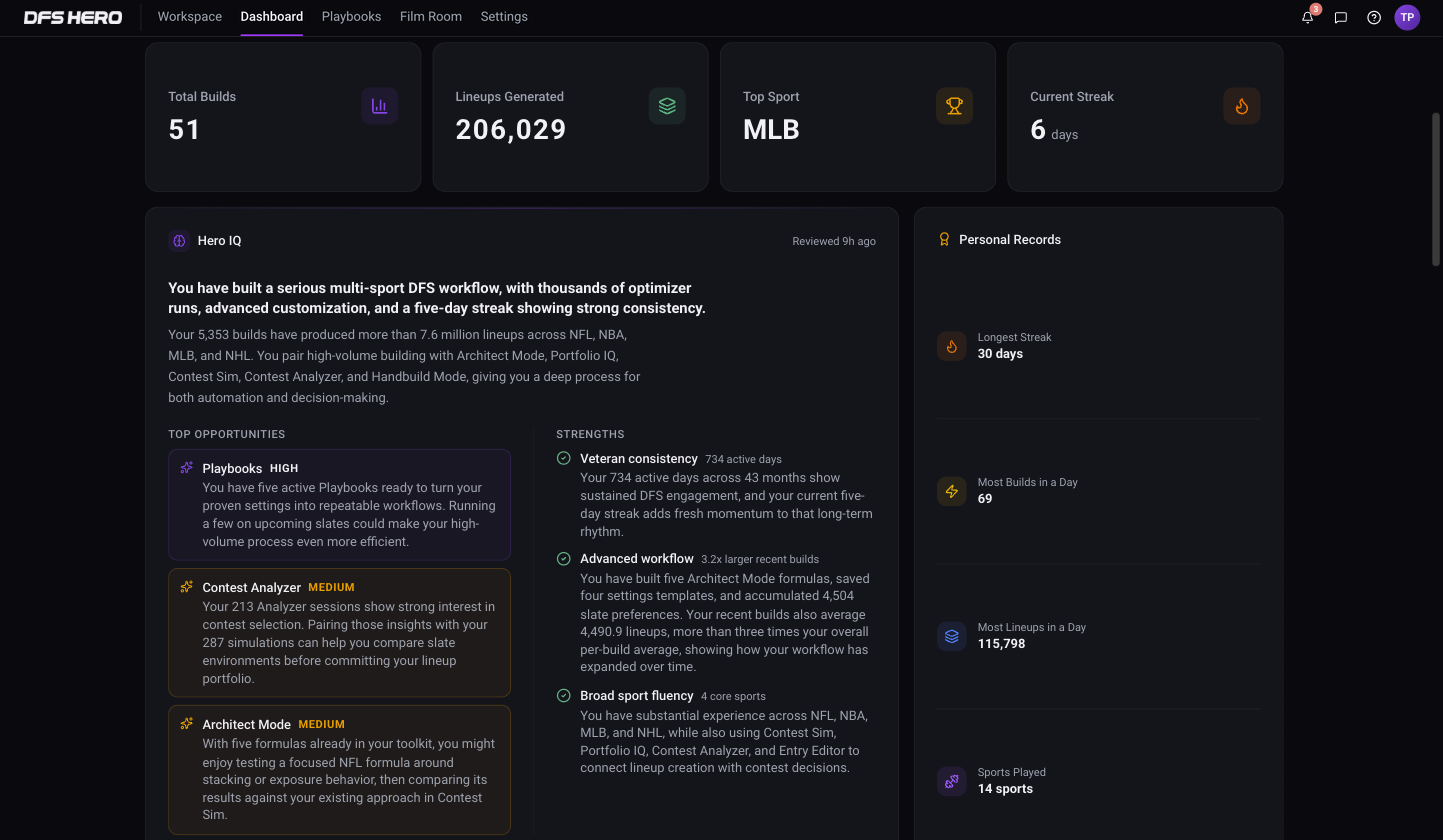
Task: Click the 'STRENGTHS' section label
Action: (591, 434)
